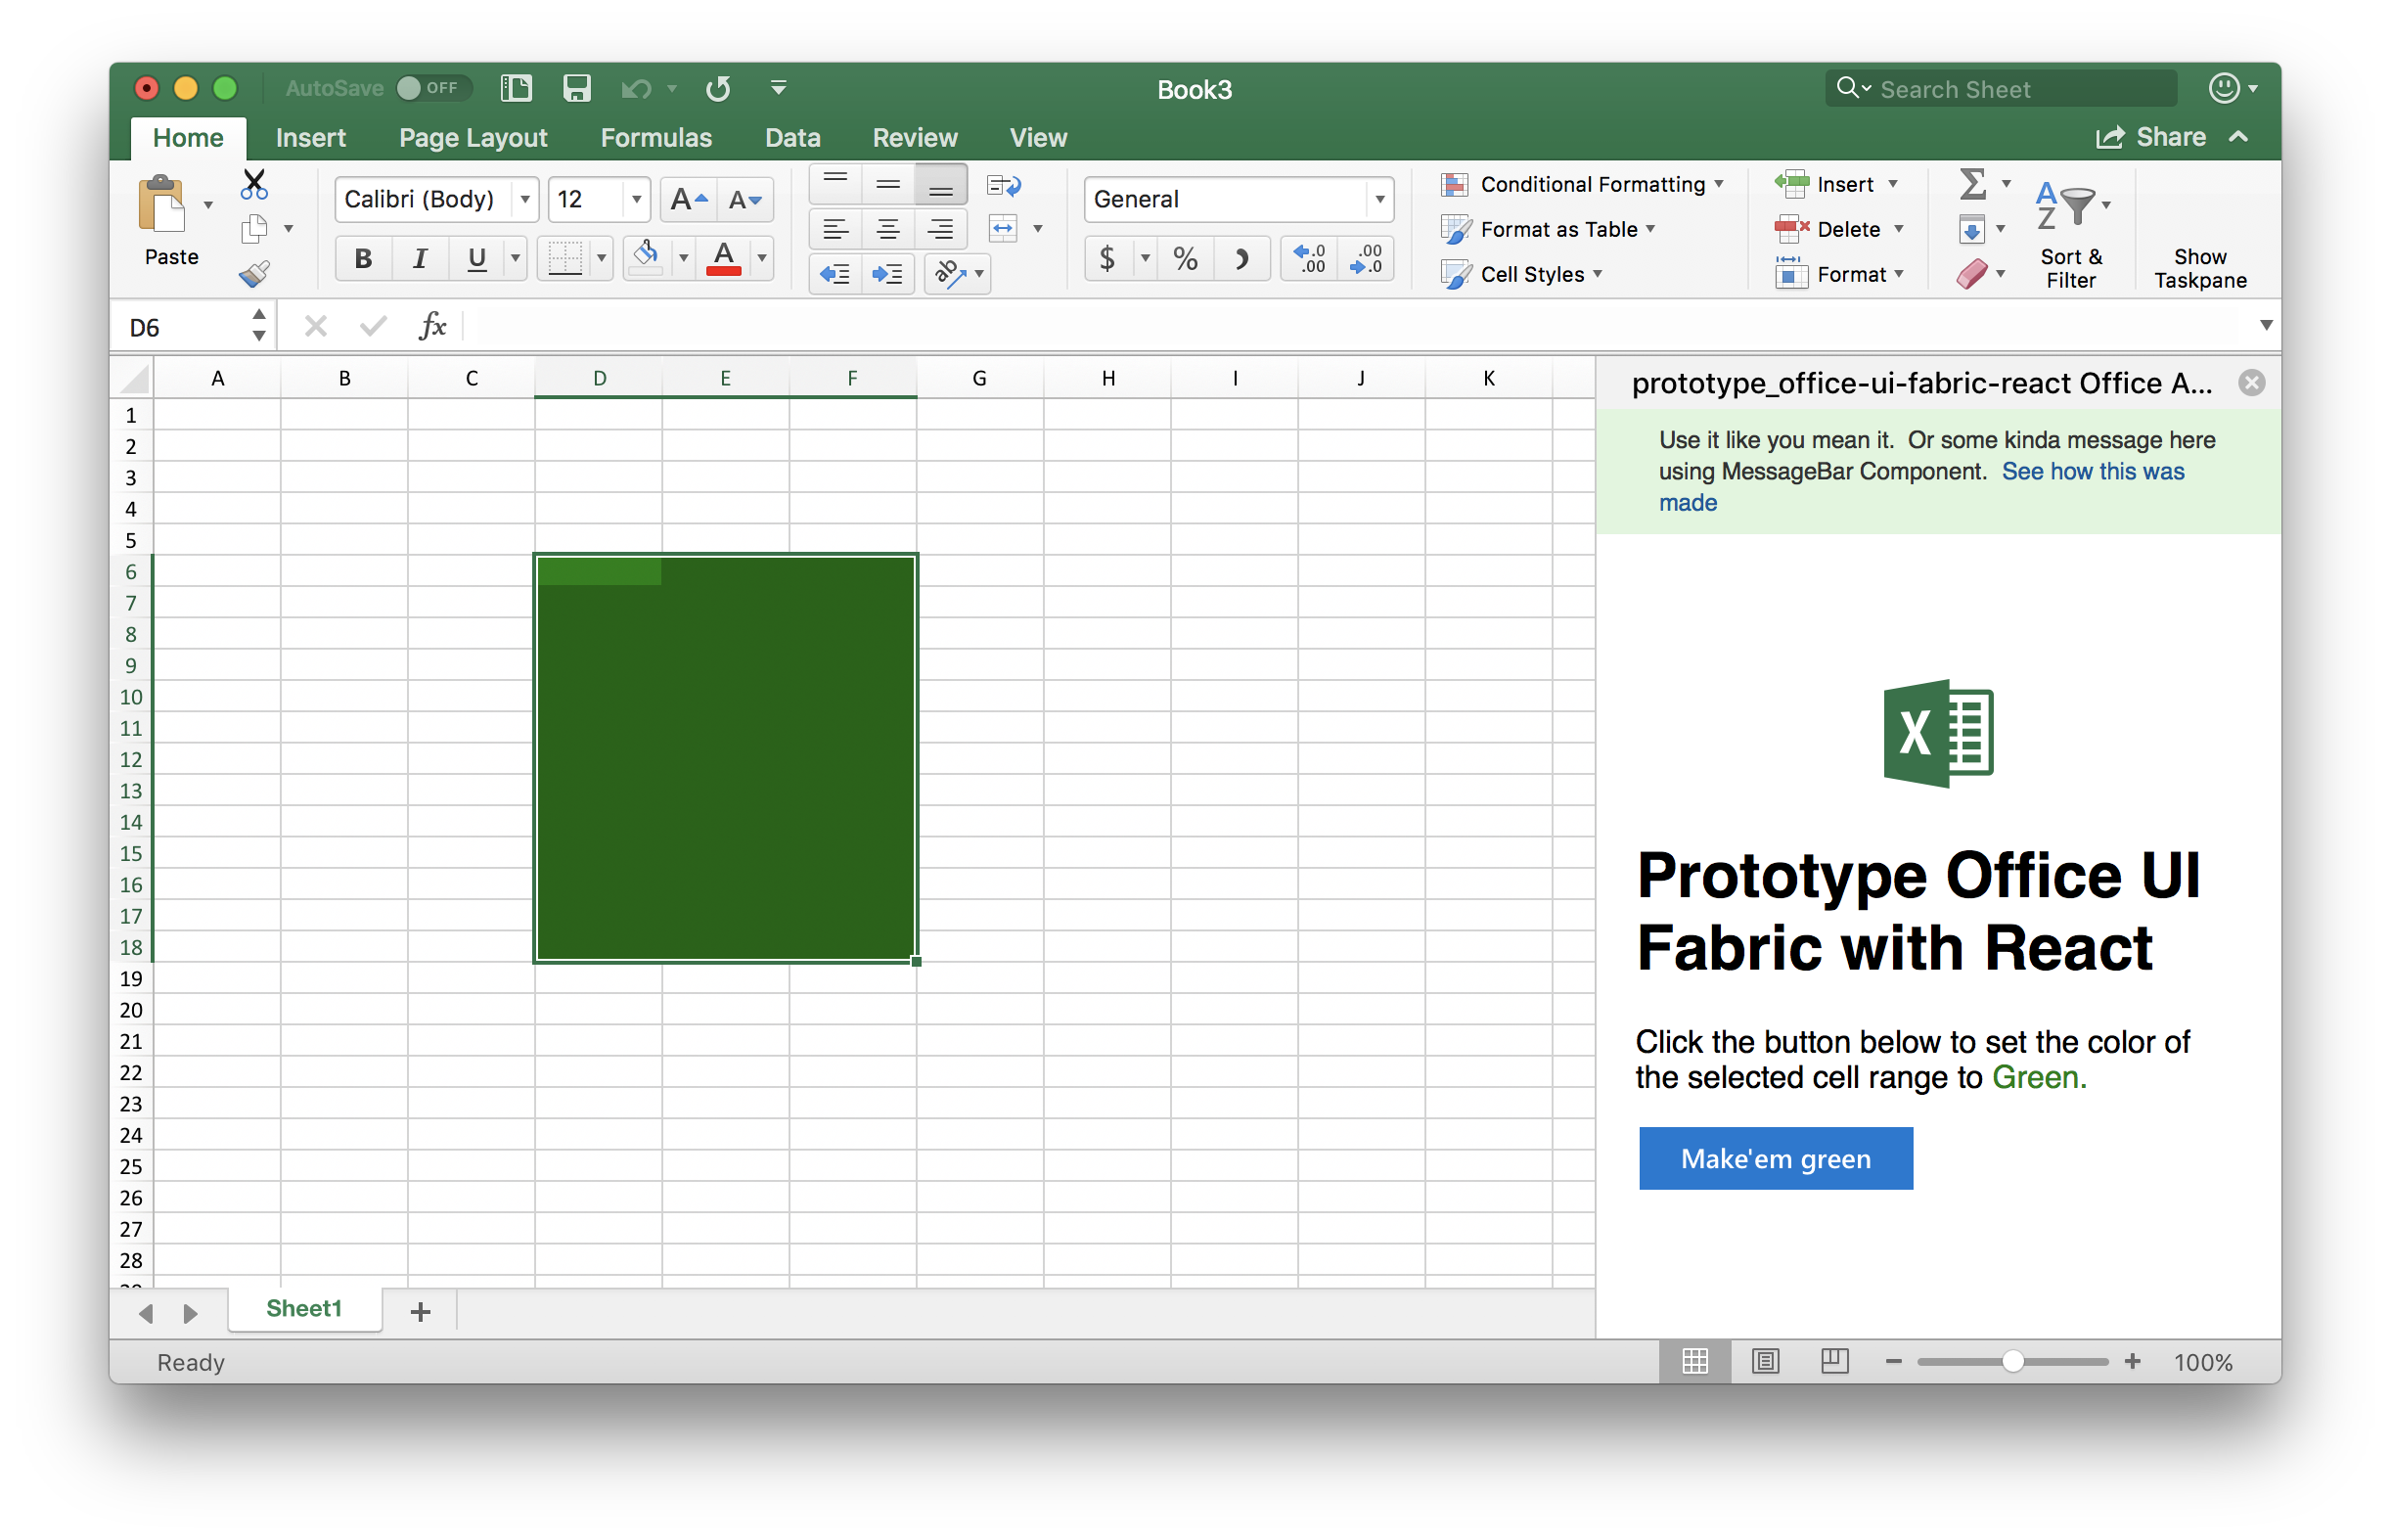The height and width of the screenshot is (1540, 2391).
Task: Open the font name dropdown
Action: tap(525, 200)
